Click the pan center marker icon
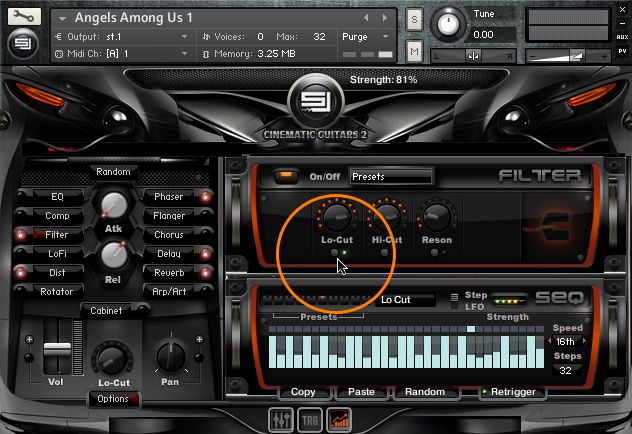The image size is (632, 434). [473, 56]
